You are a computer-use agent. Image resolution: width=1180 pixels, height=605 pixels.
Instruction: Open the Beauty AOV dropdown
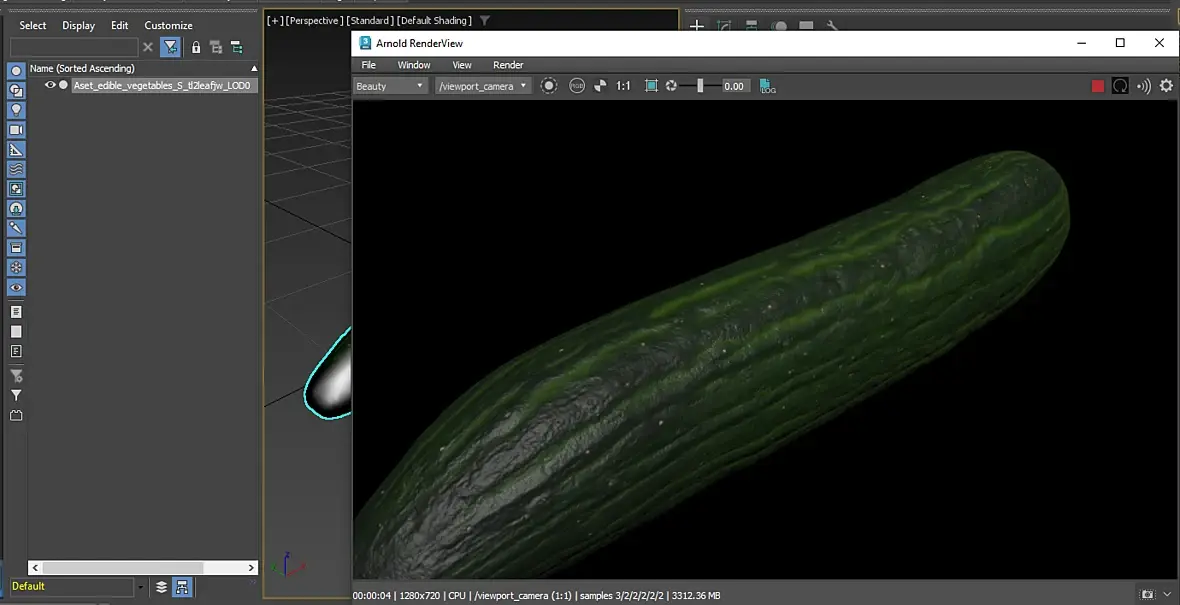pyautogui.click(x=391, y=86)
